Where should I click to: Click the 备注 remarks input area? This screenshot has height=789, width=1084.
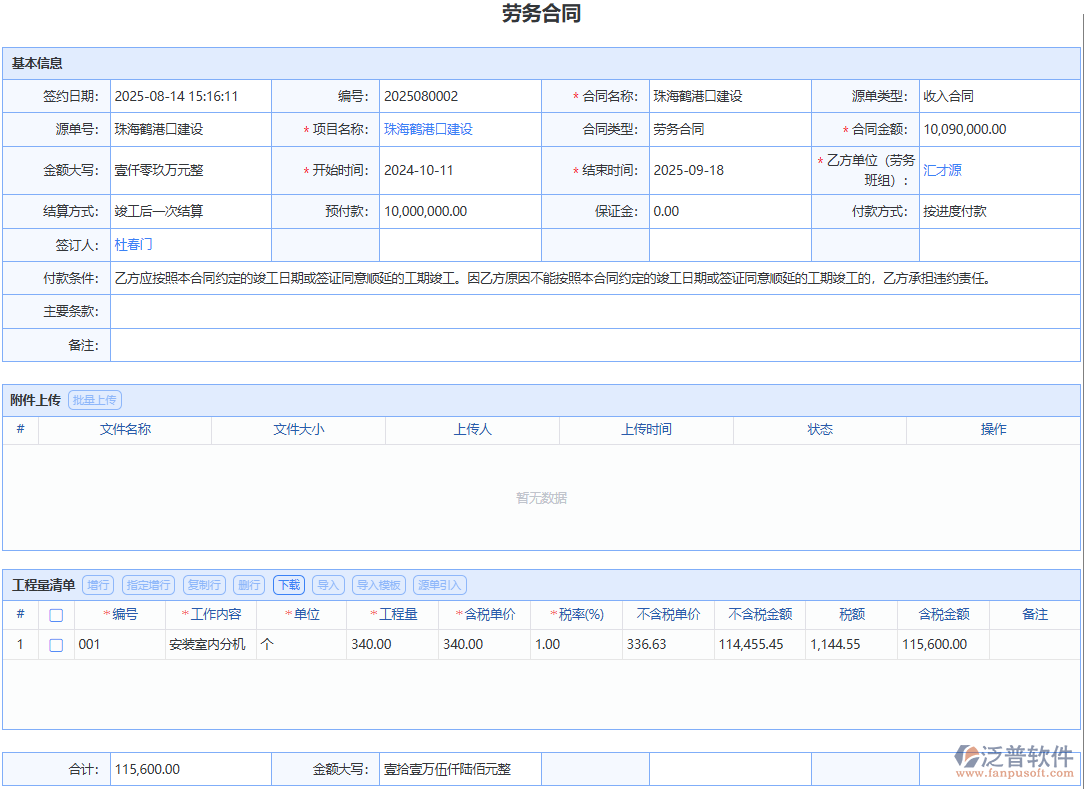point(400,345)
